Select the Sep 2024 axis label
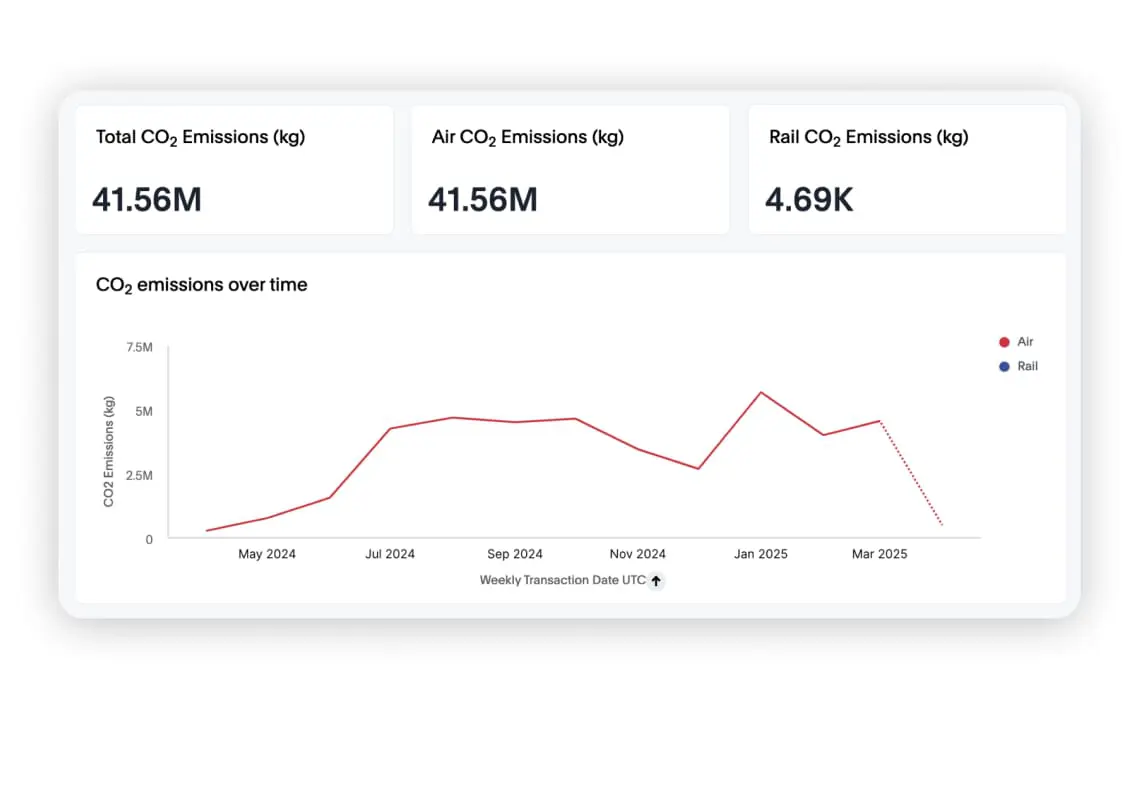 [514, 554]
